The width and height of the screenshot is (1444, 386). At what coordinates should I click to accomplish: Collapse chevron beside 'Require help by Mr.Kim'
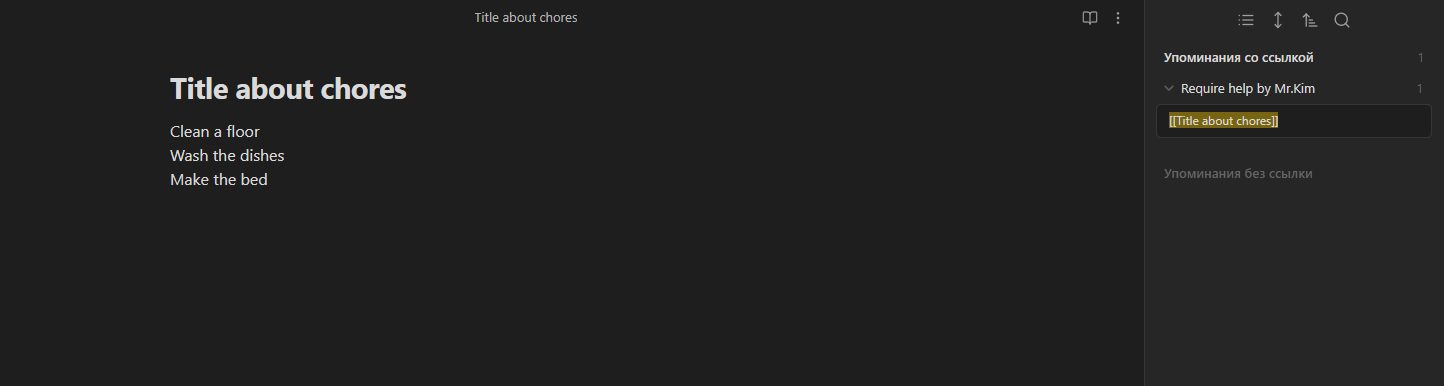pos(1169,89)
